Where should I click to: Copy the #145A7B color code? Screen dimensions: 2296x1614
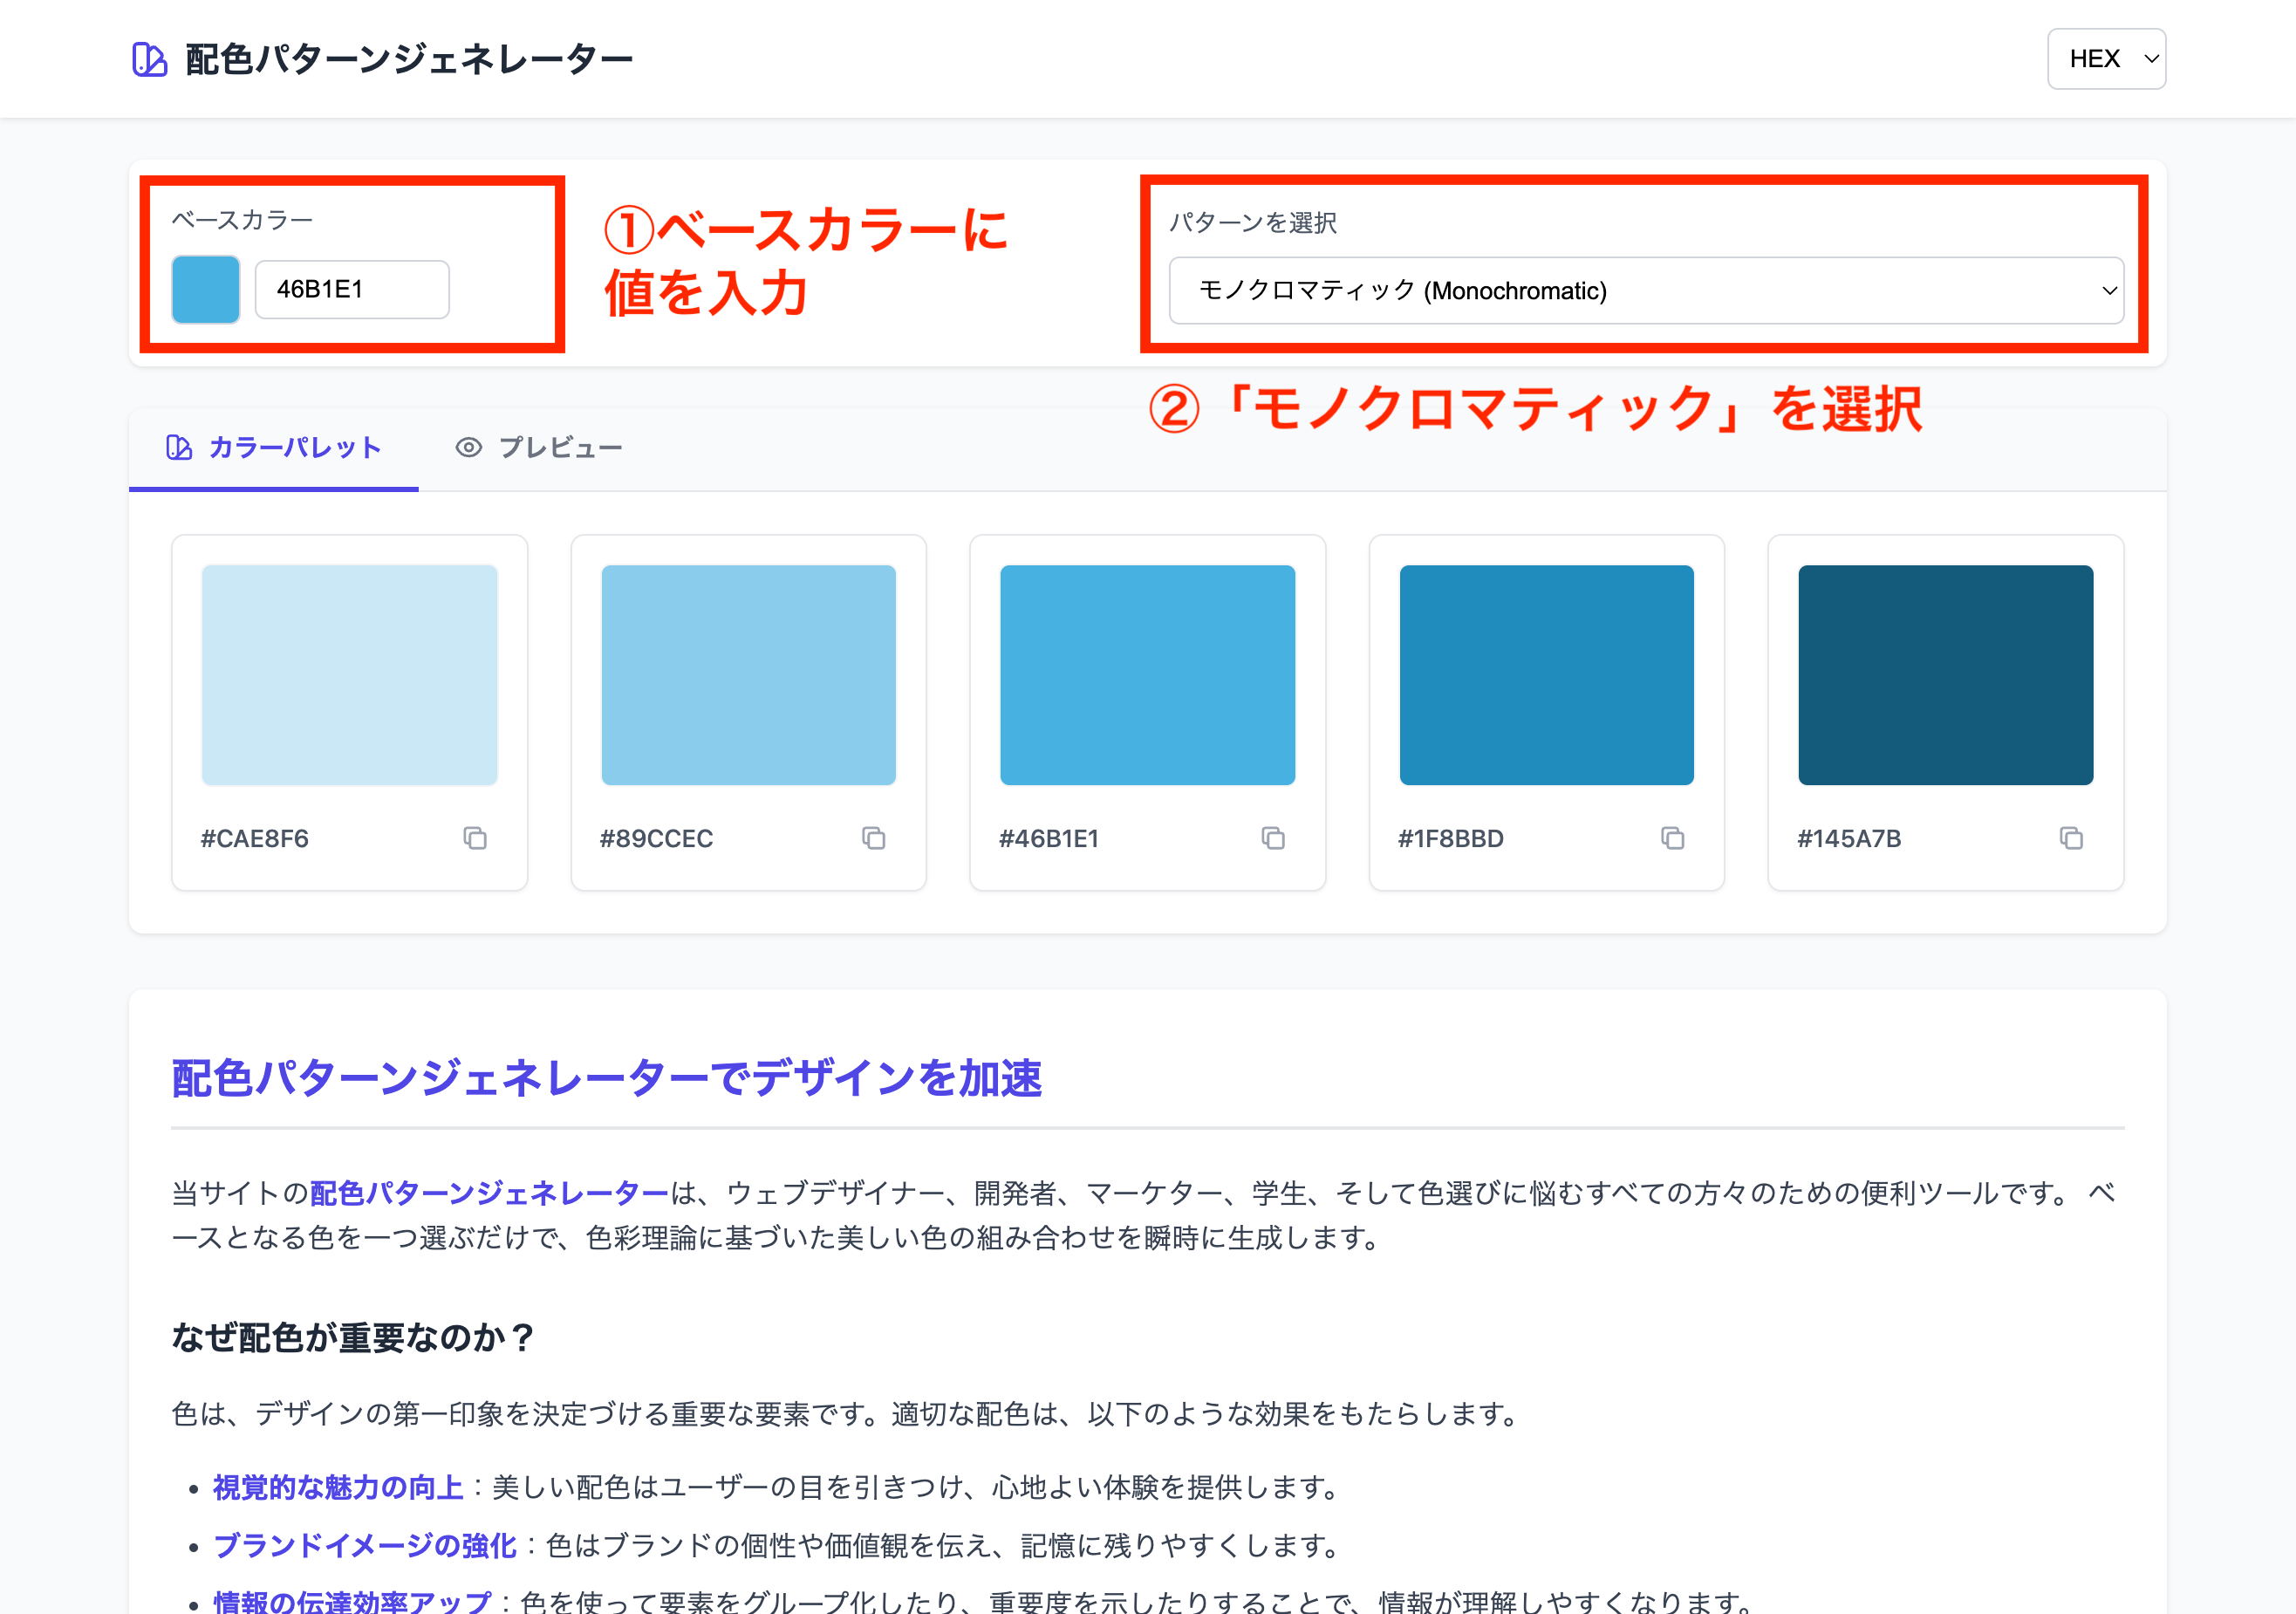[x=2071, y=838]
